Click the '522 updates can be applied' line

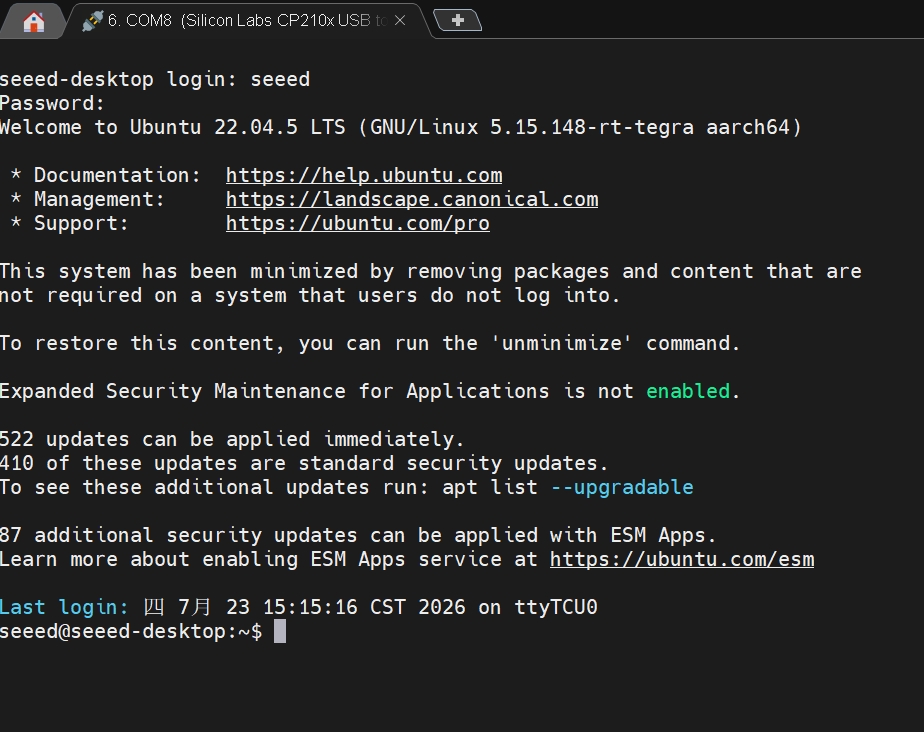[232, 439]
